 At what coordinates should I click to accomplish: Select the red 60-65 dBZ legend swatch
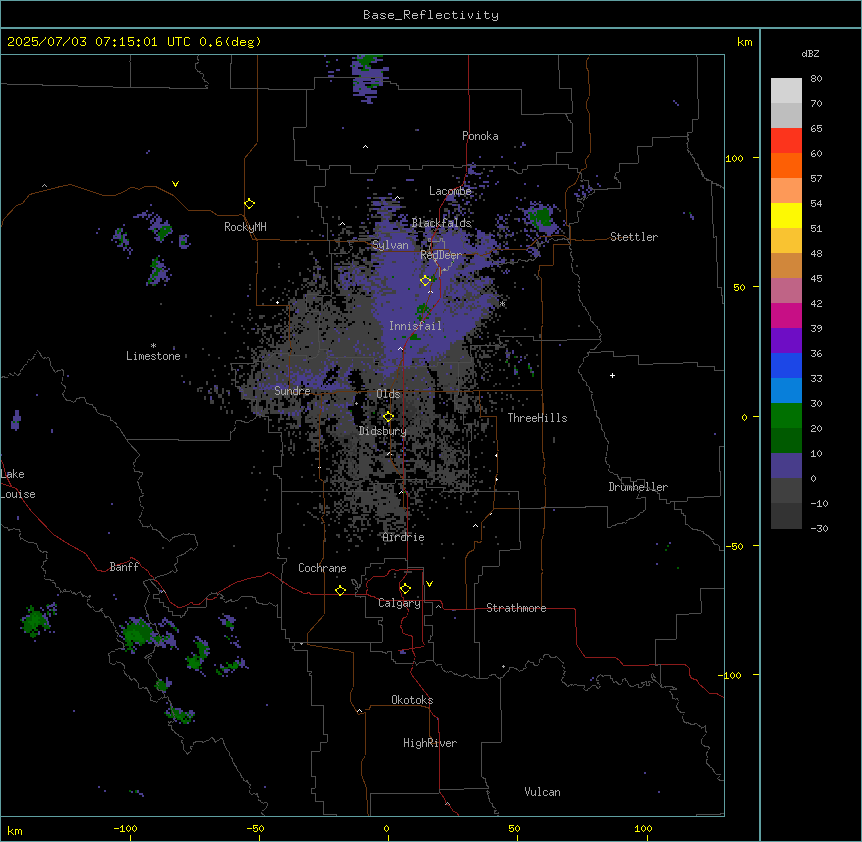click(786, 141)
